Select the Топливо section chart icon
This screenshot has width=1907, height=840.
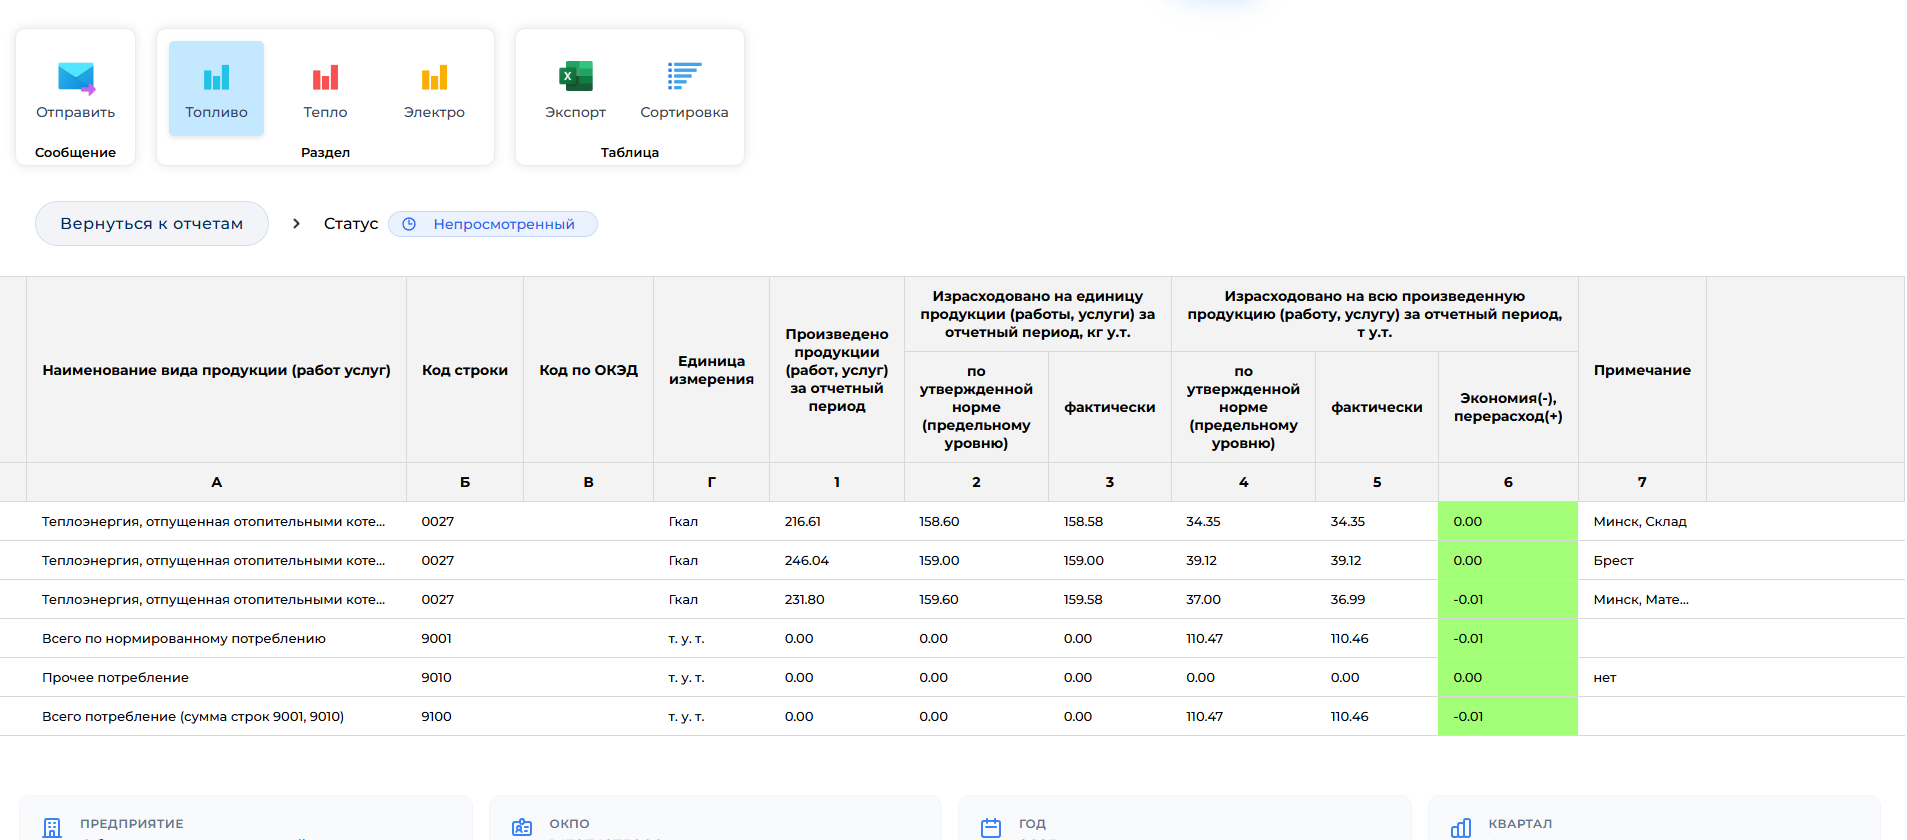coord(216,78)
